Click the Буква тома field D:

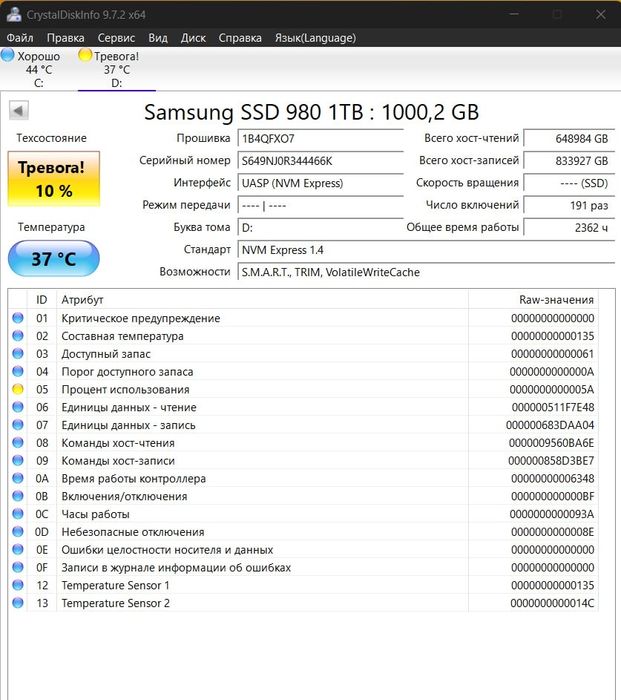pos(321,228)
